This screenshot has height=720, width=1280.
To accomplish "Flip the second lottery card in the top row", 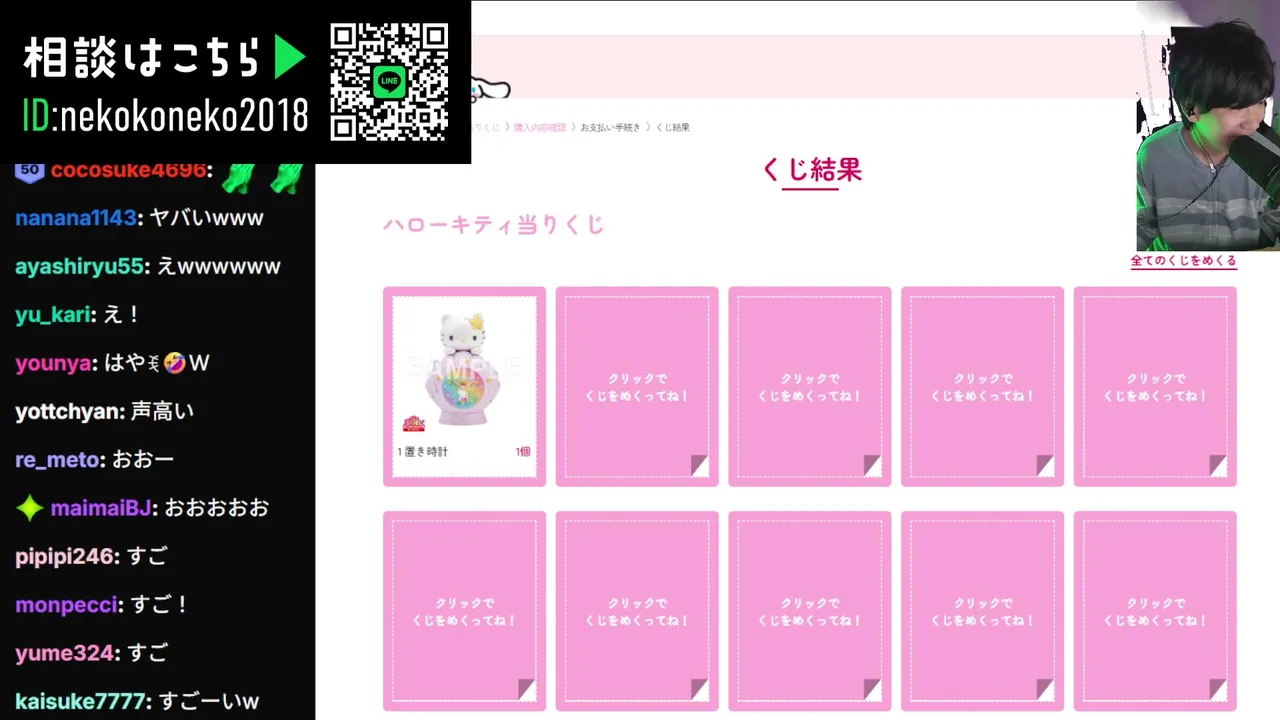I will 637,387.
